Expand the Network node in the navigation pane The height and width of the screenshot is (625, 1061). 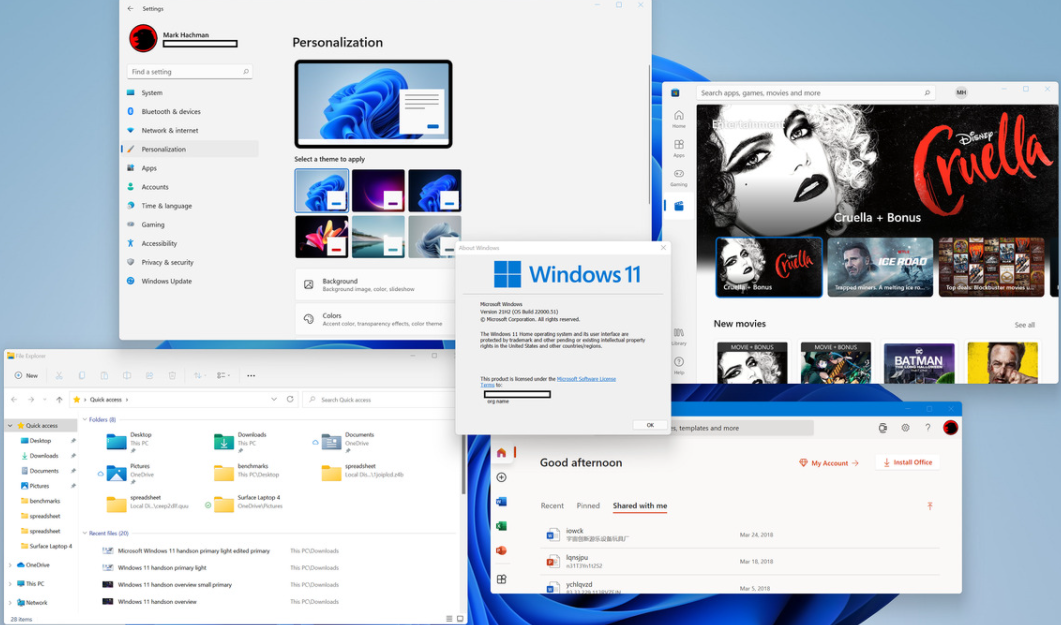pyautogui.click(x=10, y=602)
